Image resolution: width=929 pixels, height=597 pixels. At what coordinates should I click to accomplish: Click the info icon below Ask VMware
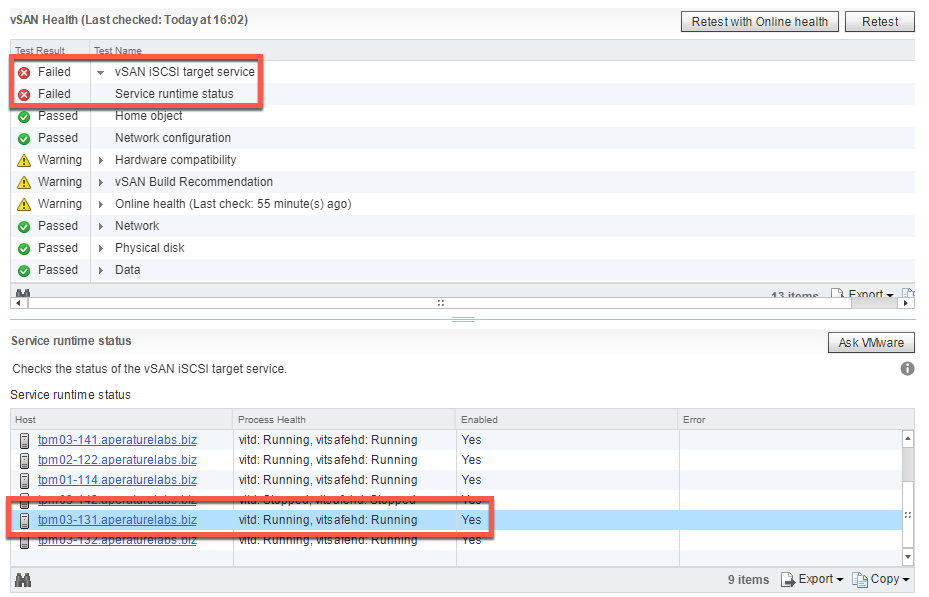pos(907,369)
